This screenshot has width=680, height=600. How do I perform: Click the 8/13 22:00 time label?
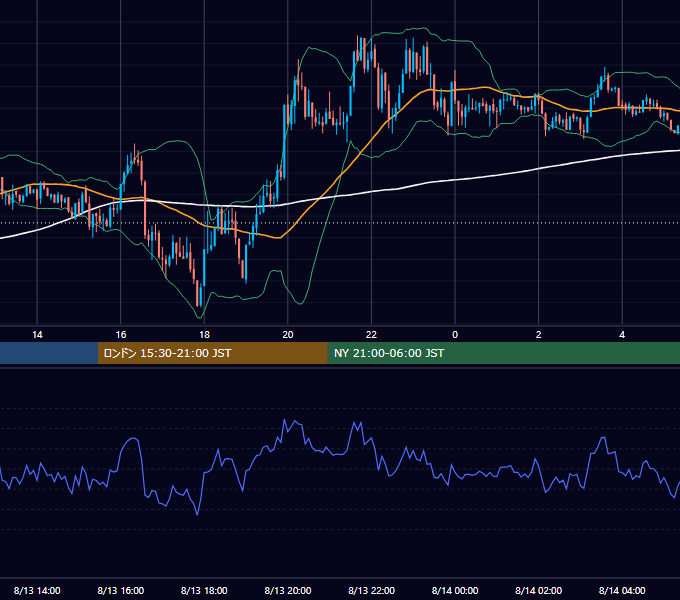tap(371, 590)
